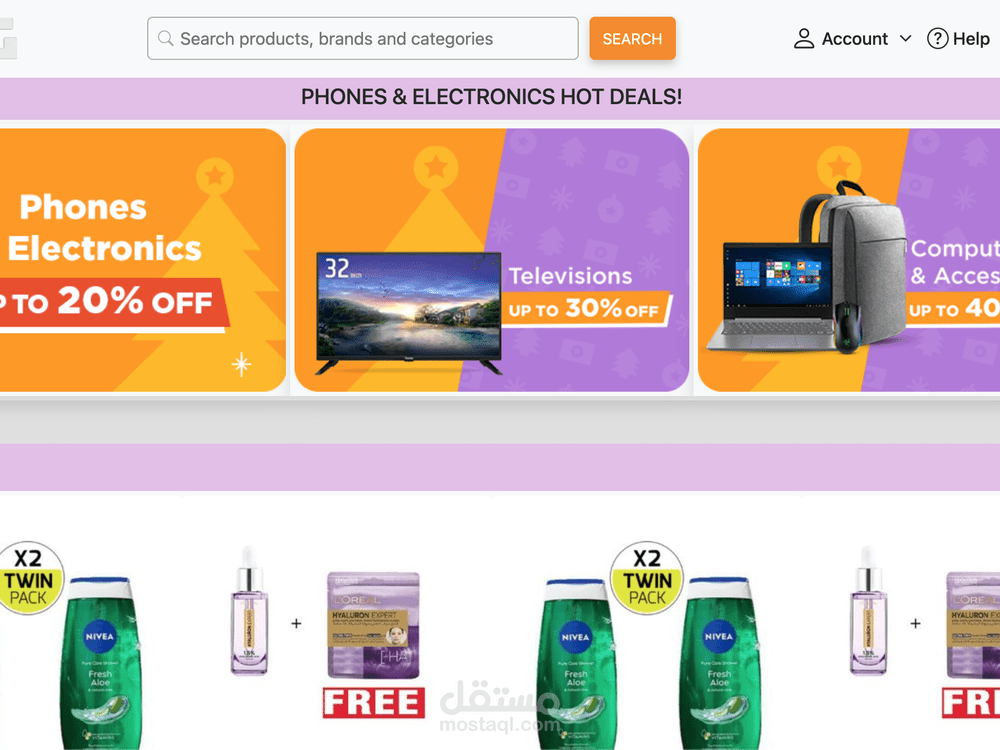Open the Phones Electronics 20% off banner
The width and height of the screenshot is (1000, 750).
pyautogui.click(x=143, y=260)
